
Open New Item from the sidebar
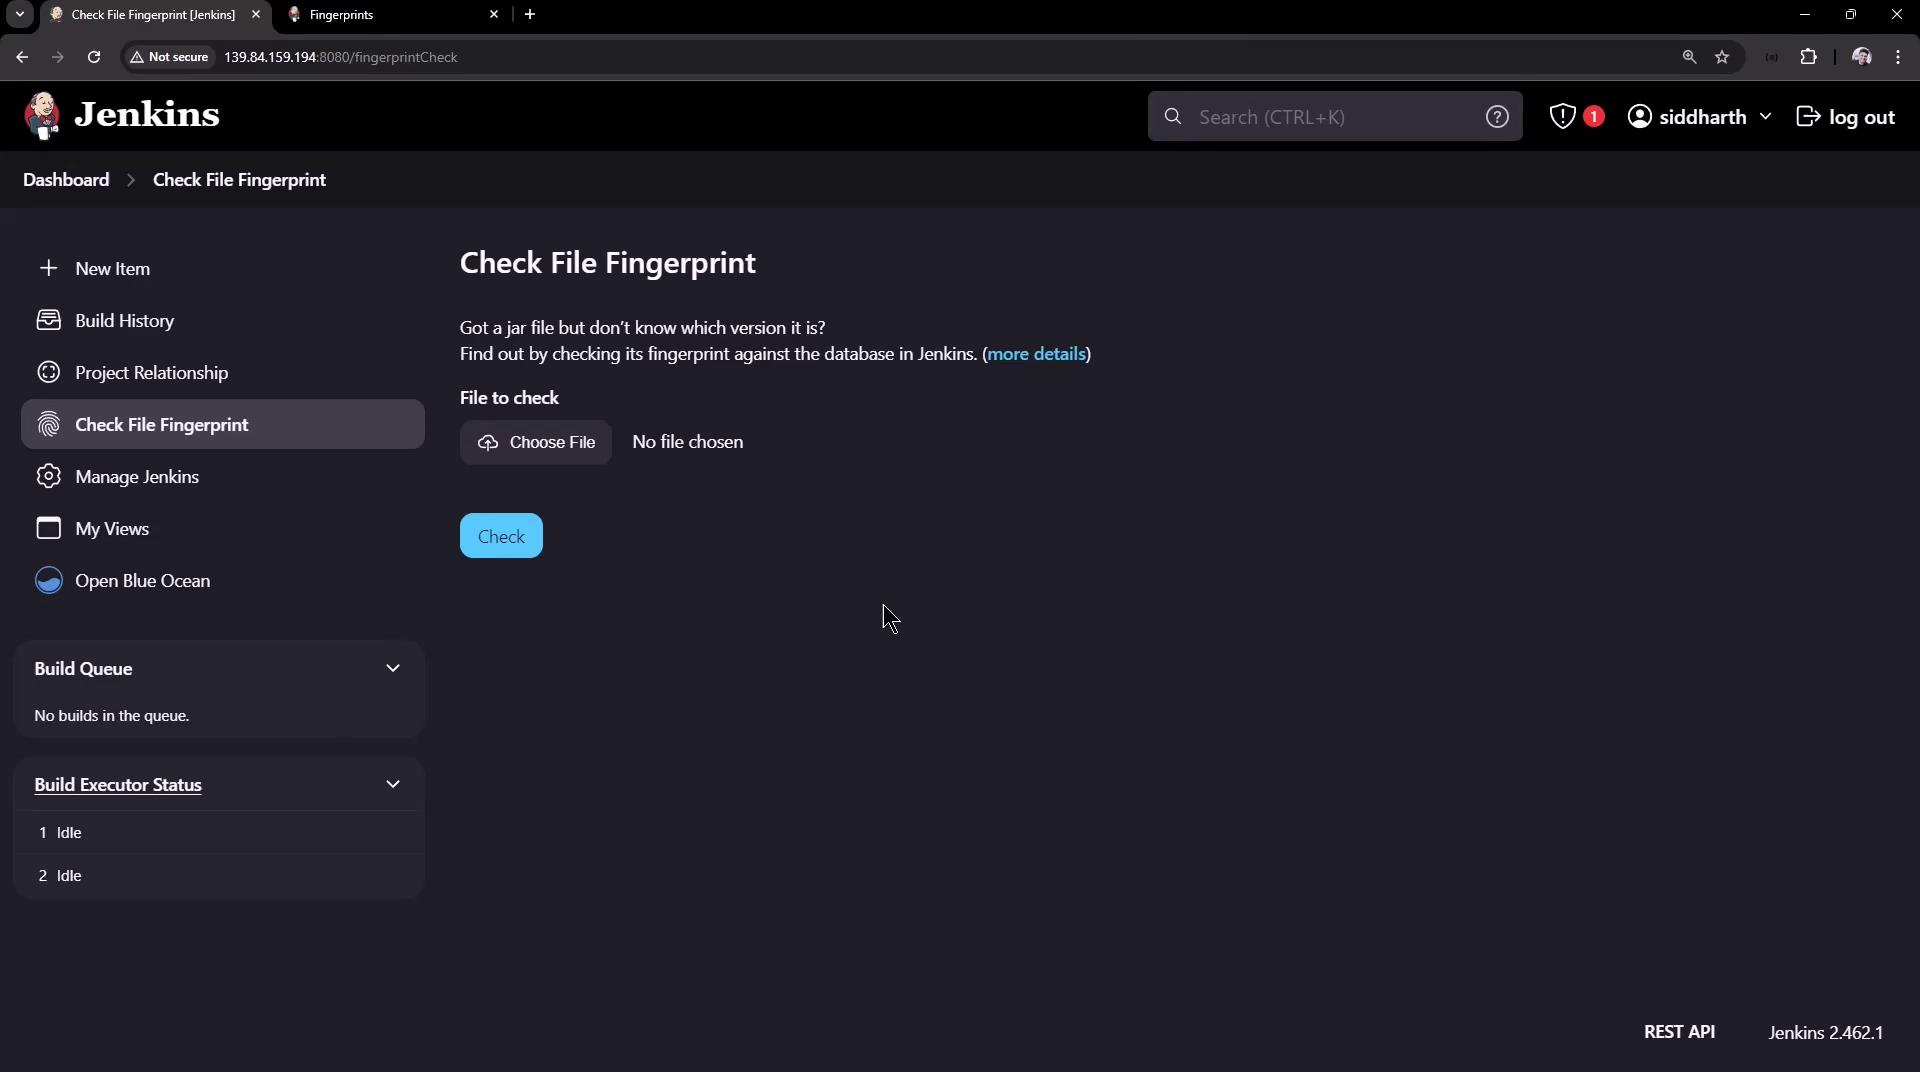click(x=222, y=268)
